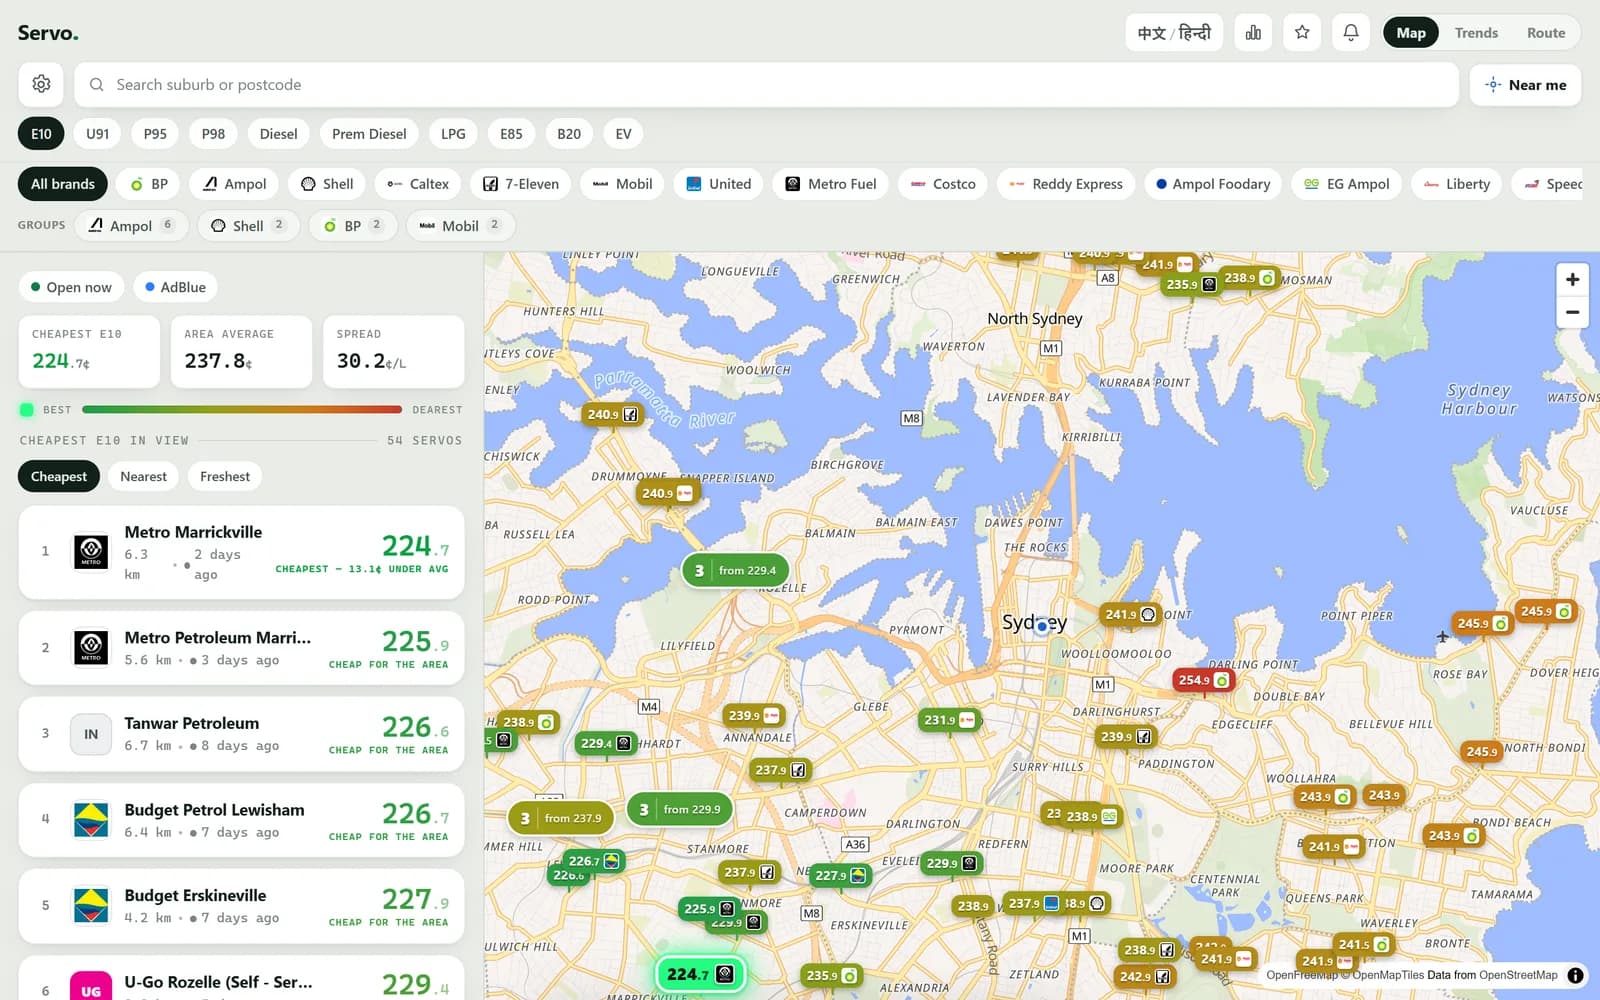The width and height of the screenshot is (1600, 1000).
Task: Open map attribution info icon
Action: coord(1575,975)
